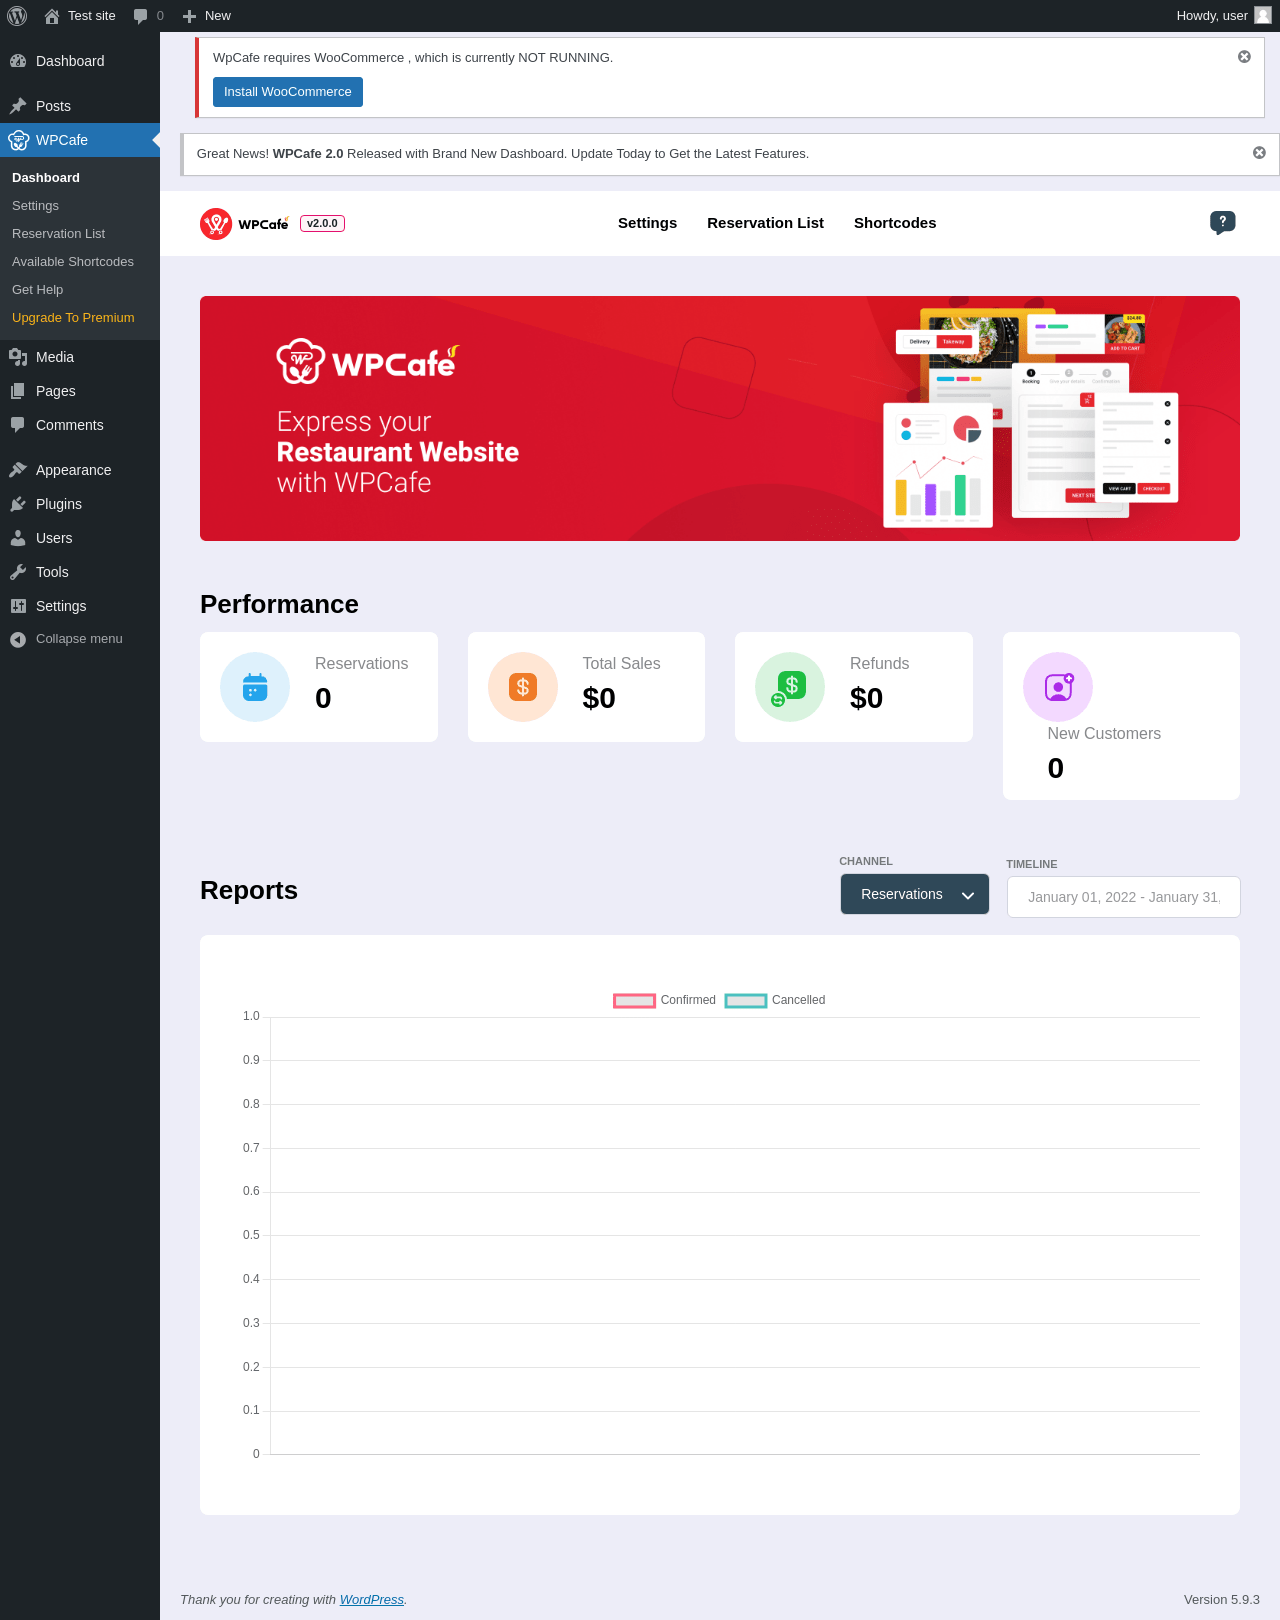
Task: Open the Reservations channel dropdown
Action: 915,894
